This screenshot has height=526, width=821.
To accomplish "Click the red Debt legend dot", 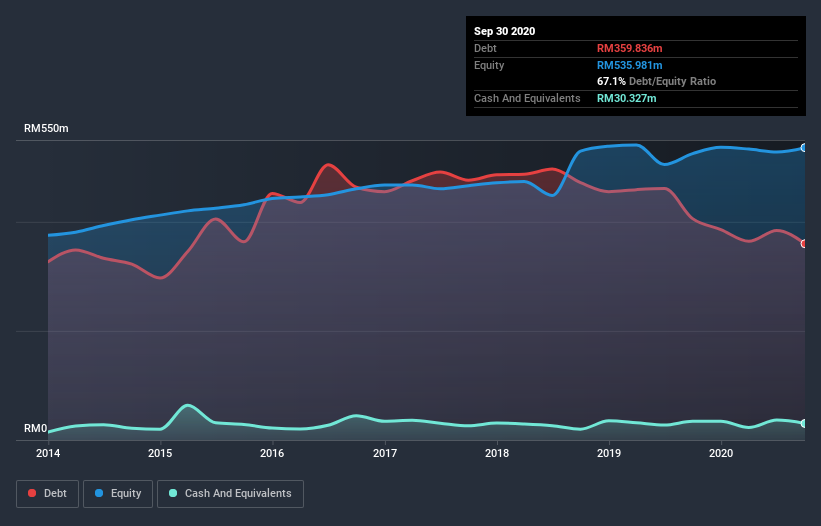I will (x=32, y=493).
